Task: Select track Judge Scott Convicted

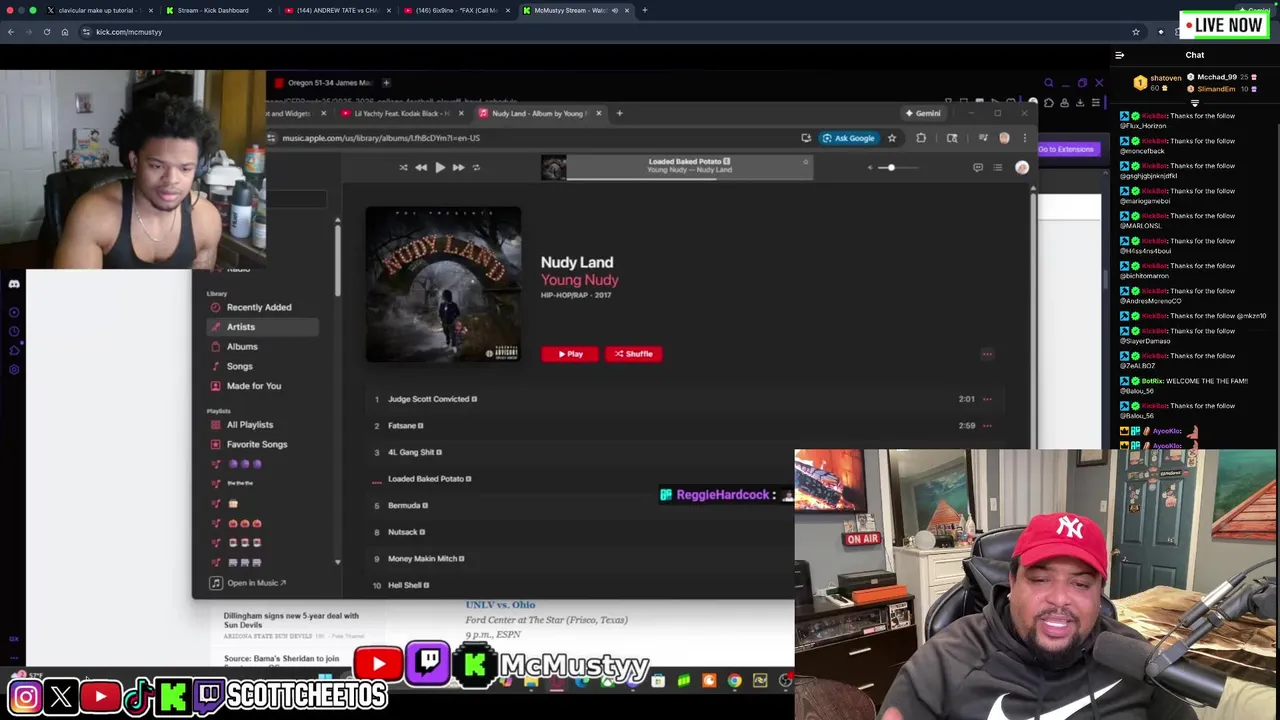Action: (x=432, y=399)
